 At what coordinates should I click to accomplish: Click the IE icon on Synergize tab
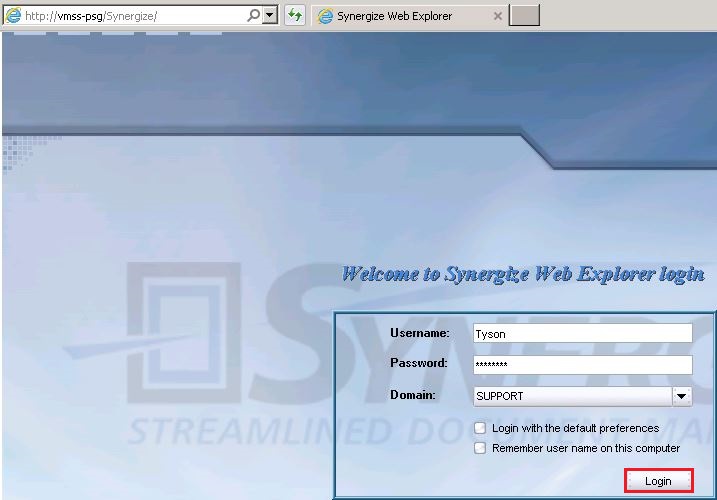[325, 16]
